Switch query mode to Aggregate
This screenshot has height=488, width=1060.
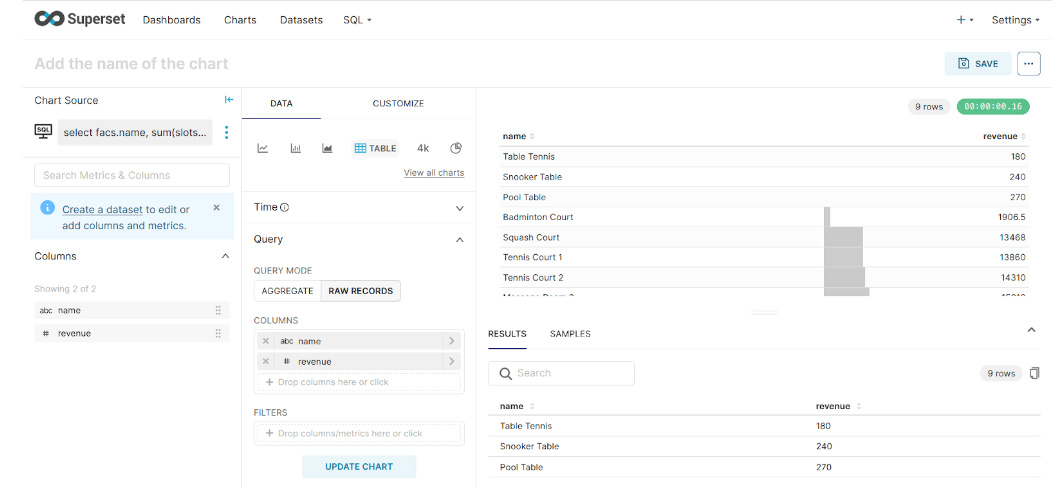(287, 291)
